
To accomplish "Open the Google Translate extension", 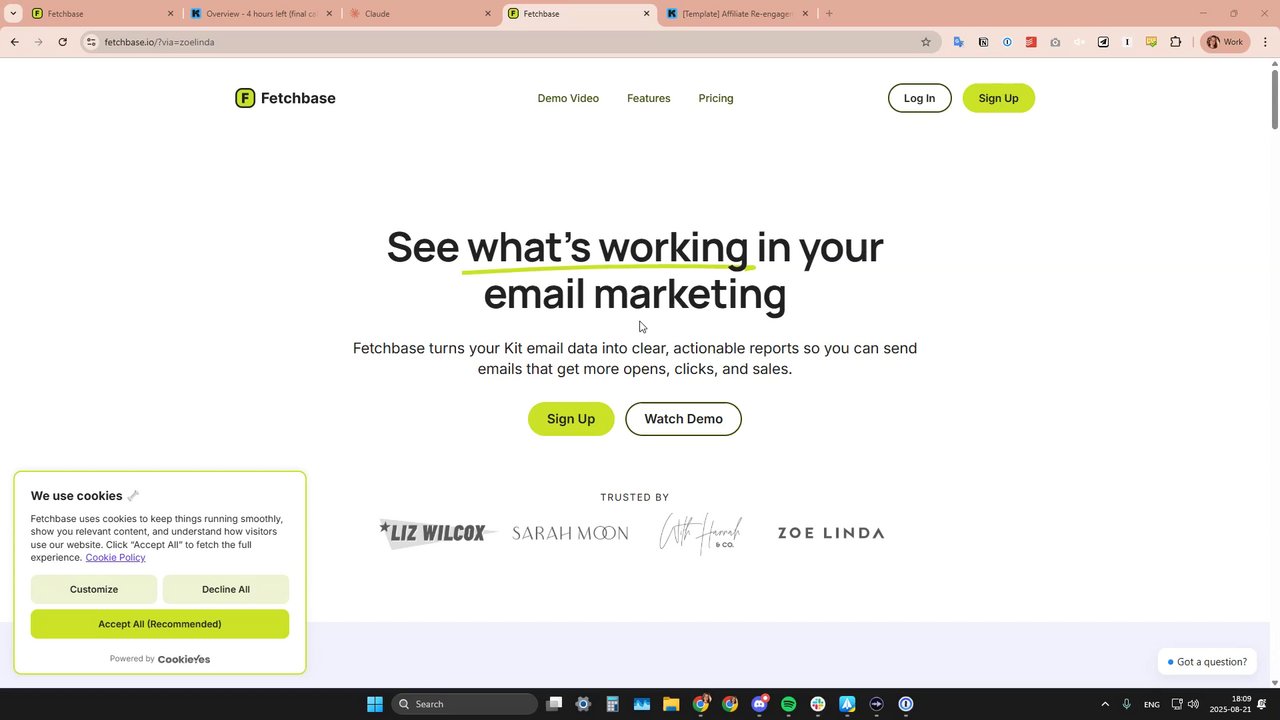I will tap(959, 42).
